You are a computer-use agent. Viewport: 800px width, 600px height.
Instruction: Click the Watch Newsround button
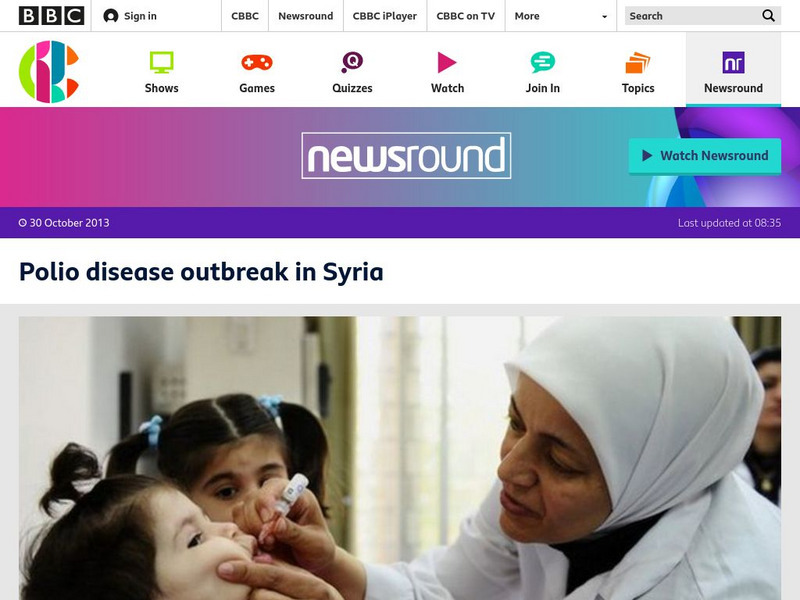tap(705, 156)
